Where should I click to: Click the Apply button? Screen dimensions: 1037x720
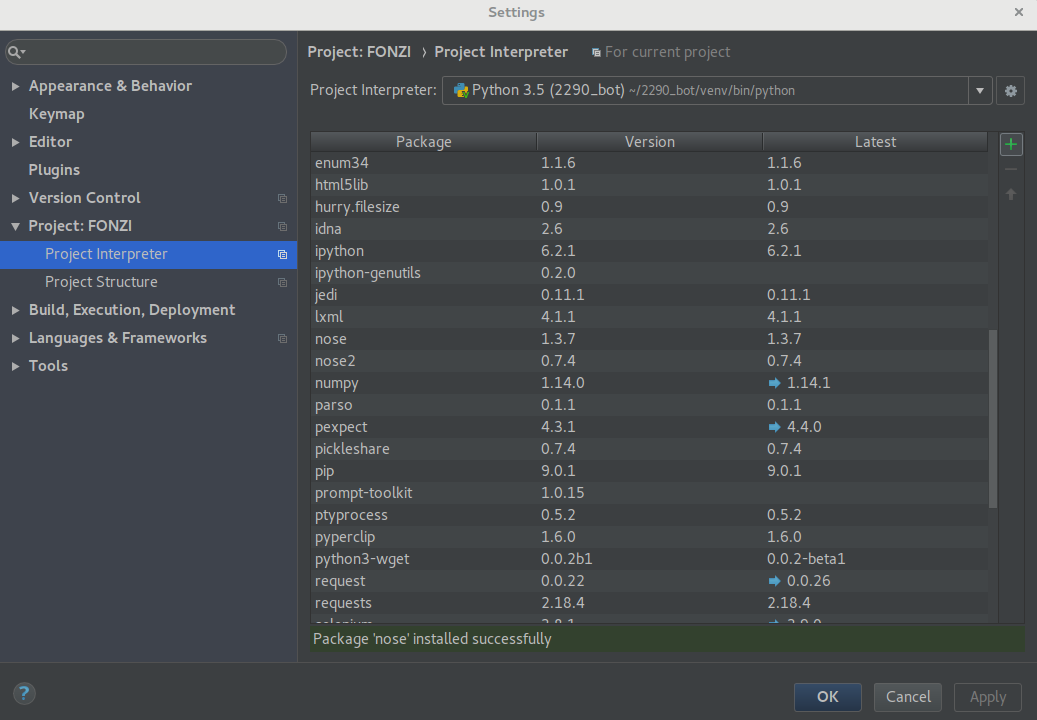tap(988, 697)
